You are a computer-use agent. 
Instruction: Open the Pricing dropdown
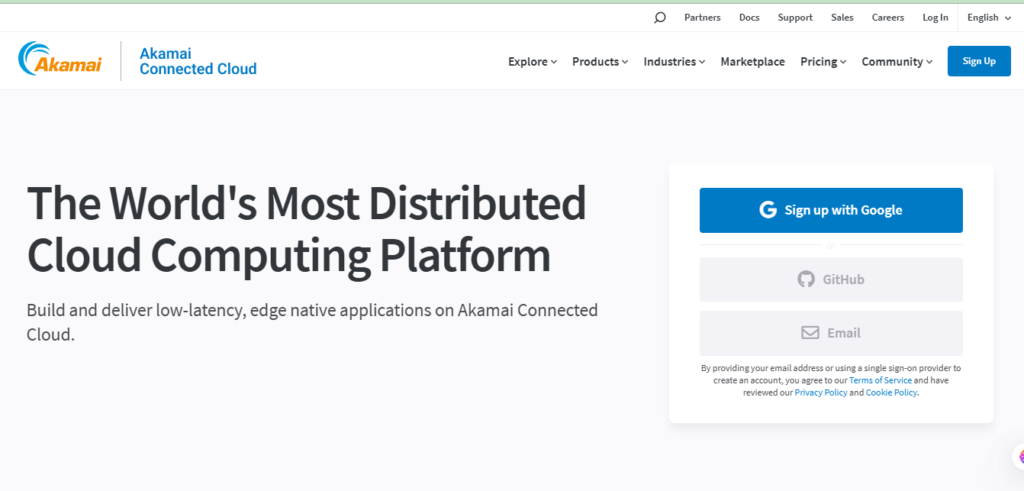point(823,62)
